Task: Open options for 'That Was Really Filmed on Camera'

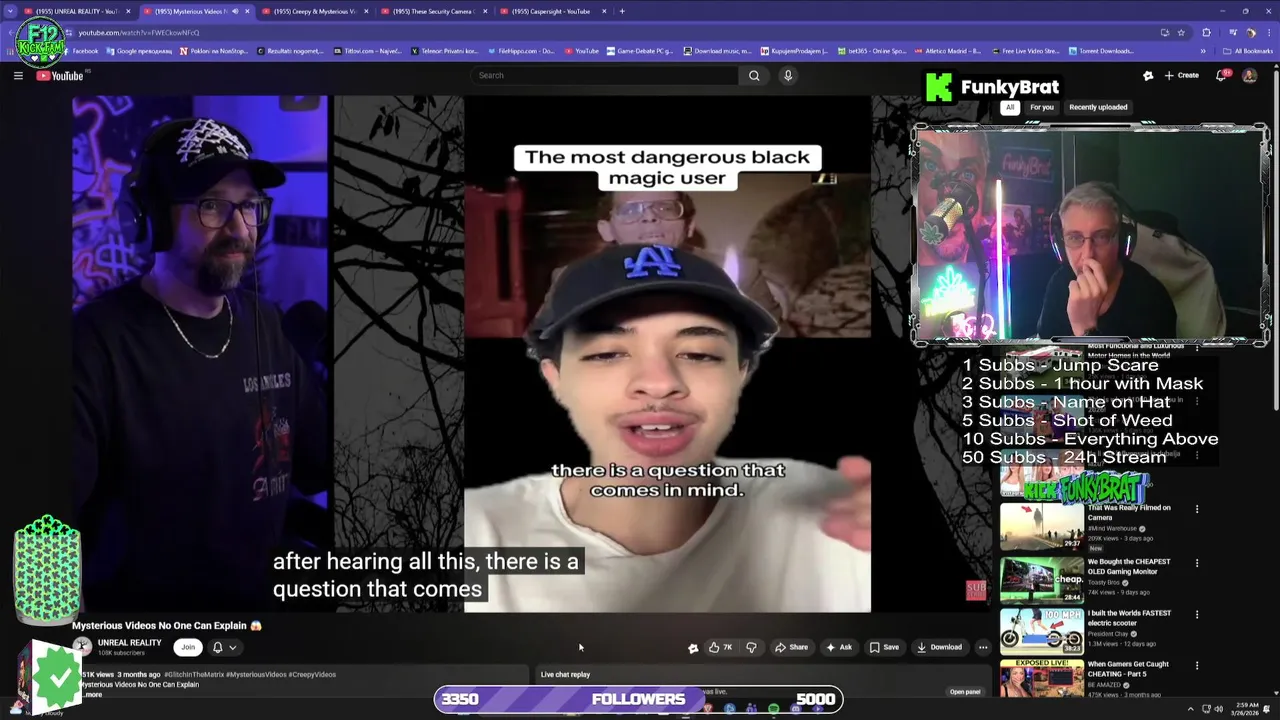Action: (1197, 509)
